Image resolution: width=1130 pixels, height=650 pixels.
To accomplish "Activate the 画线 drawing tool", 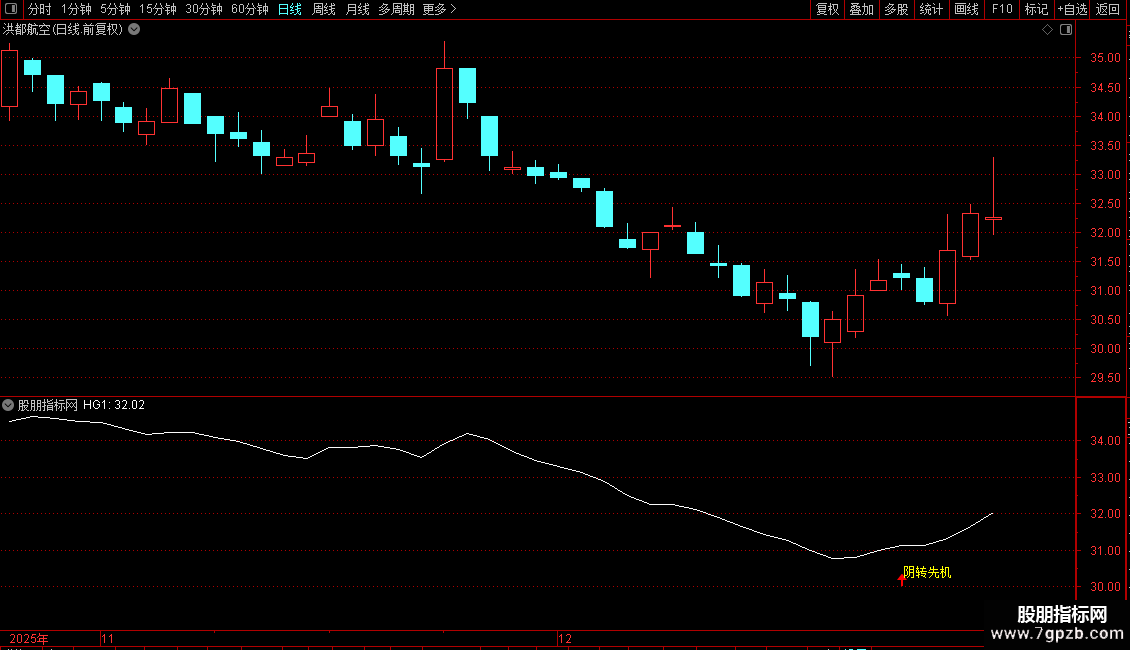I will tap(966, 9).
